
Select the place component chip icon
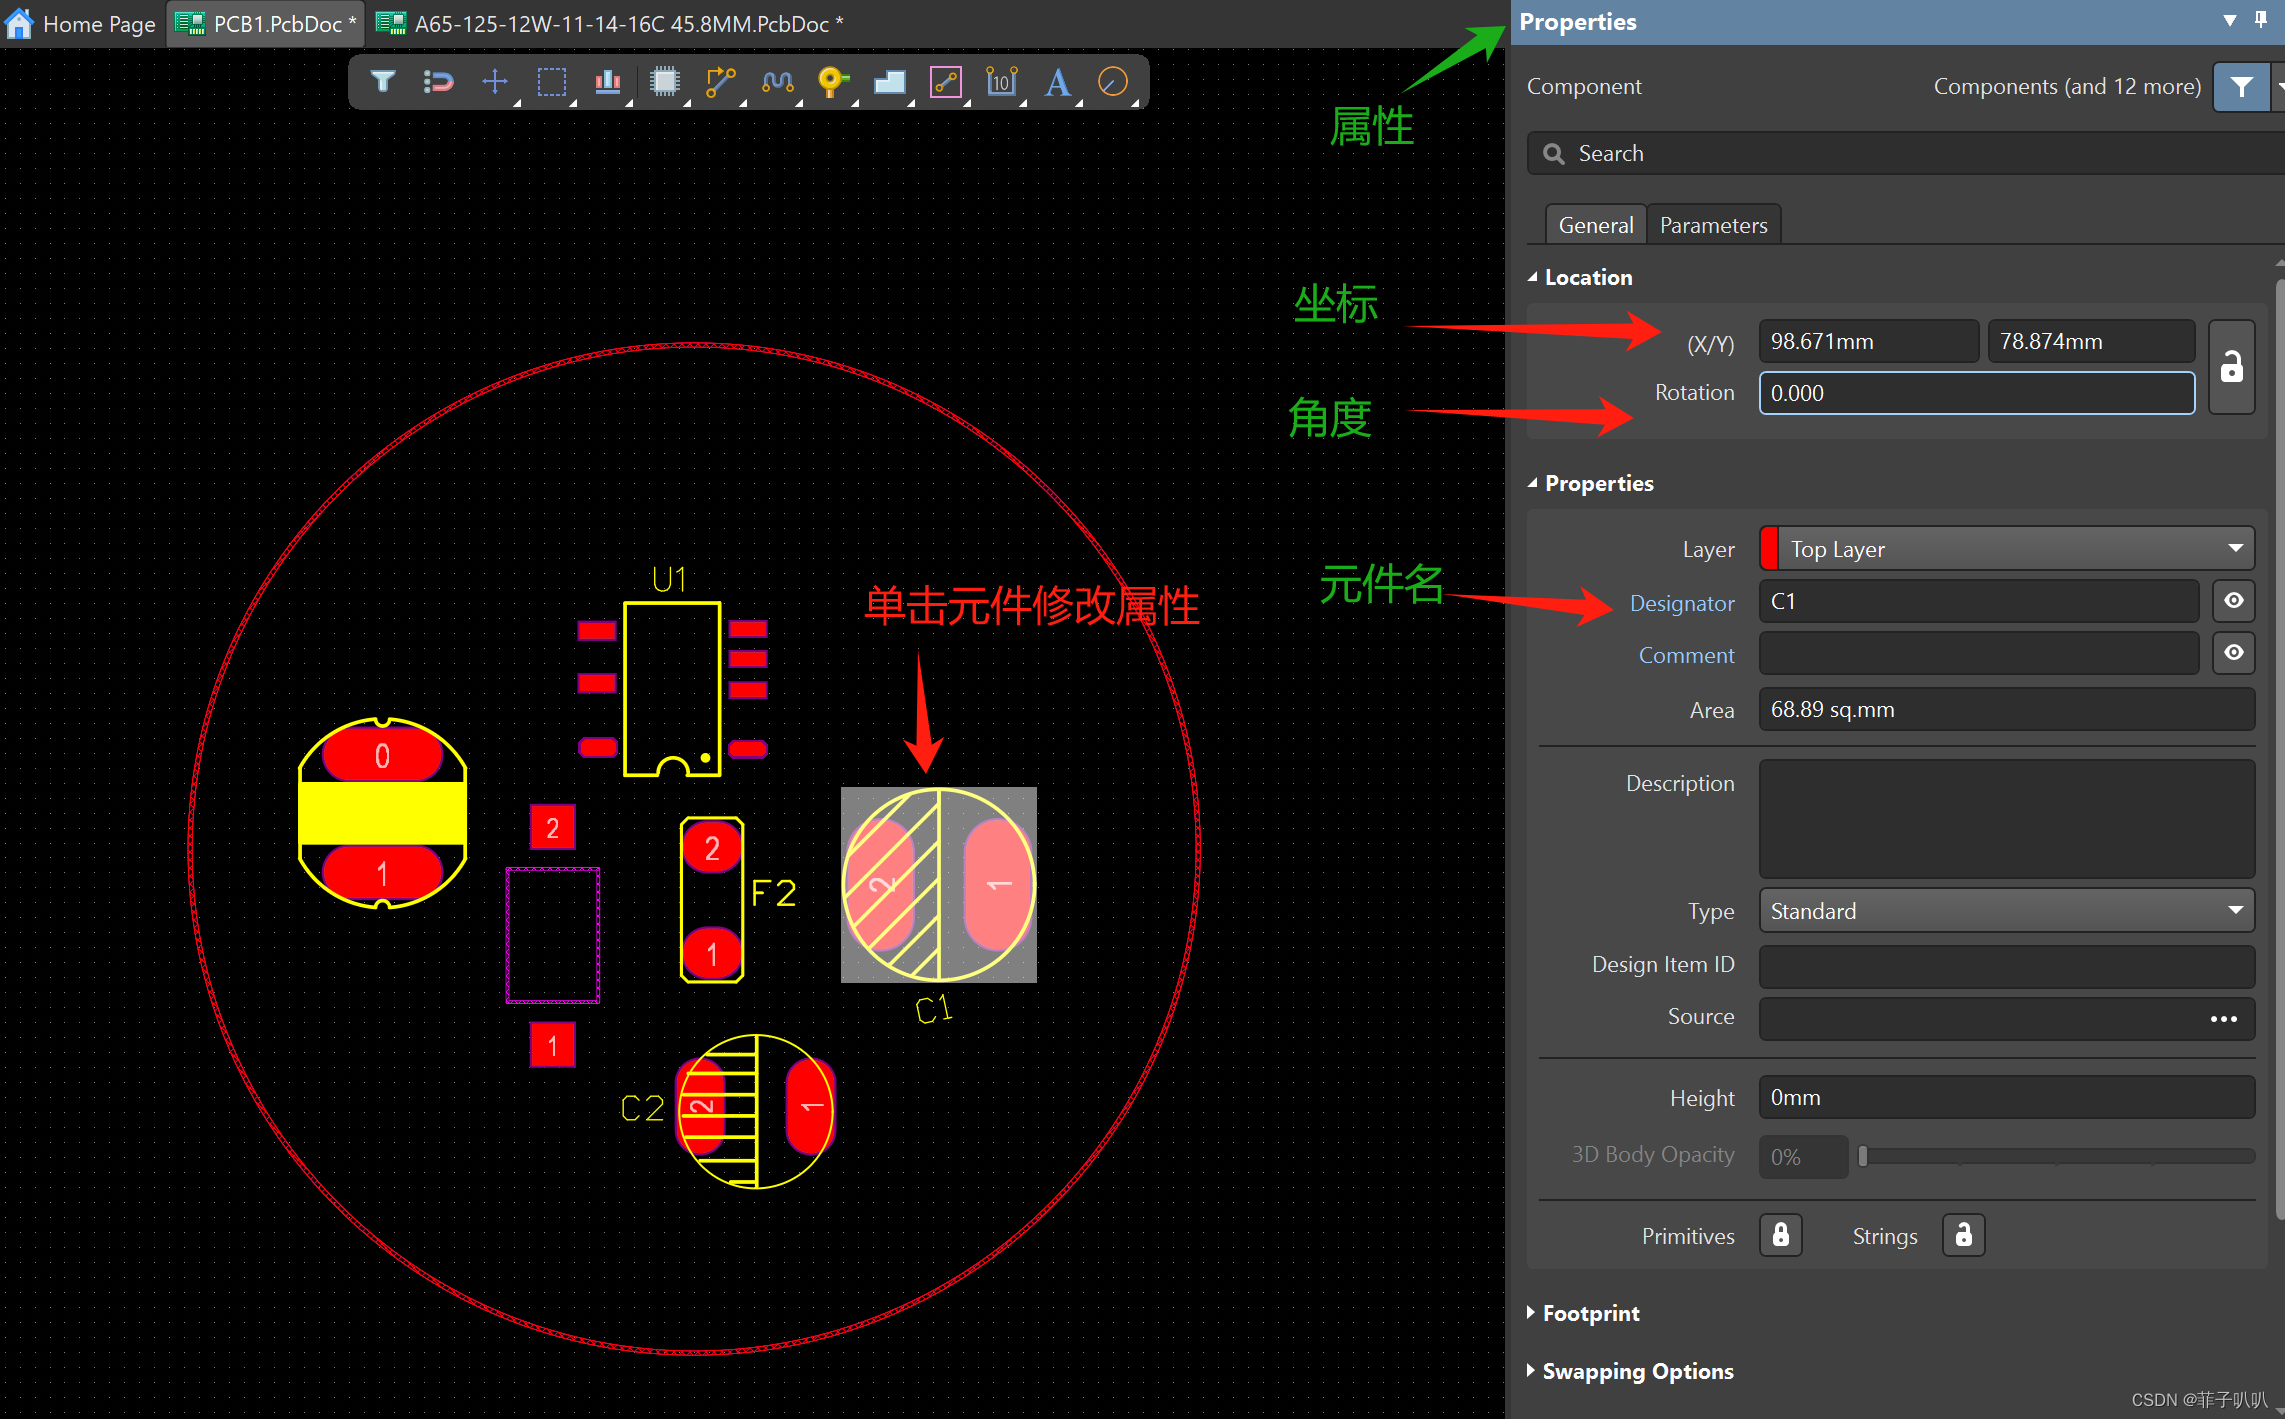[664, 81]
